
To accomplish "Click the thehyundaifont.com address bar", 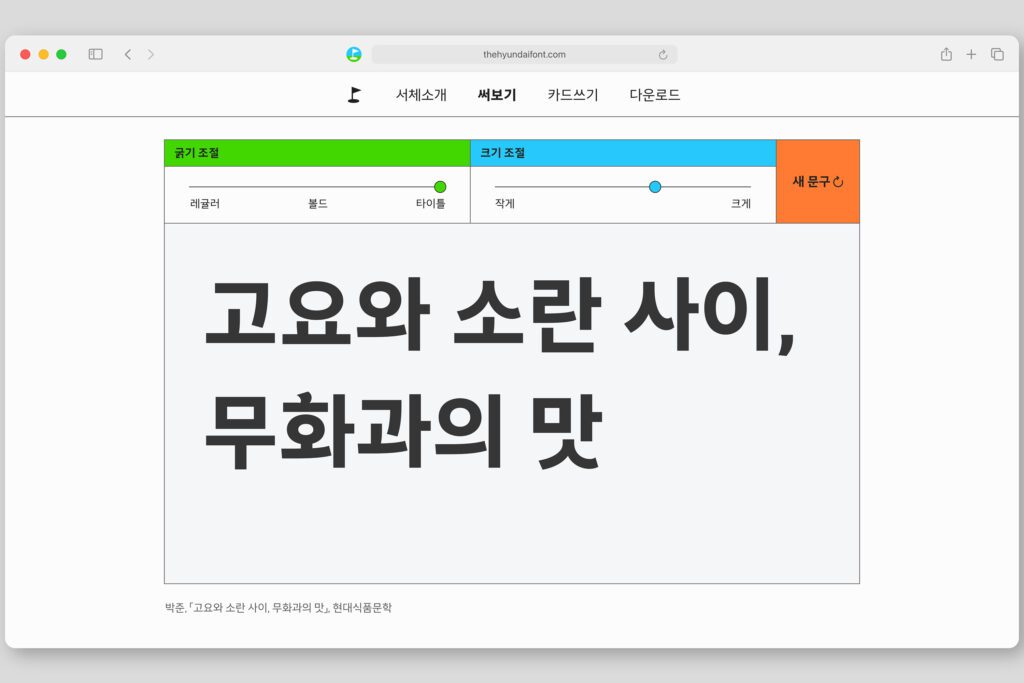I will point(524,54).
